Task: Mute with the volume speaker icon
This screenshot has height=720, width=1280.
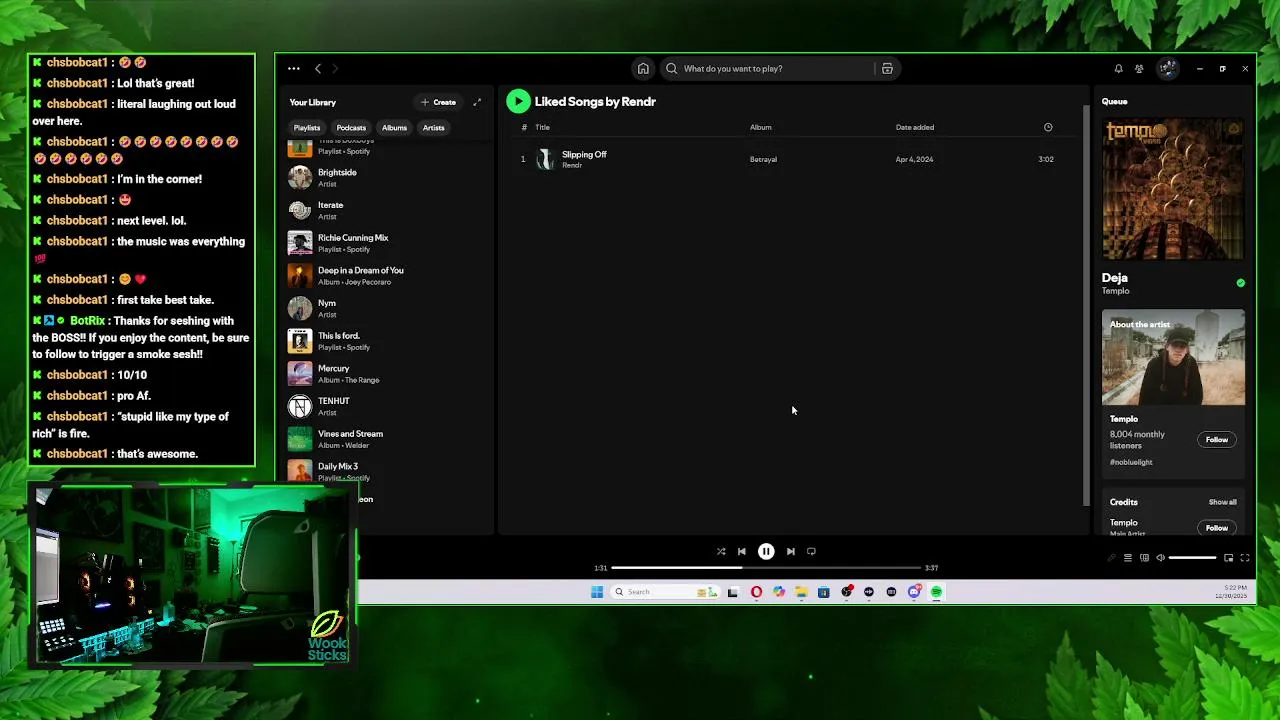Action: tap(1160, 558)
